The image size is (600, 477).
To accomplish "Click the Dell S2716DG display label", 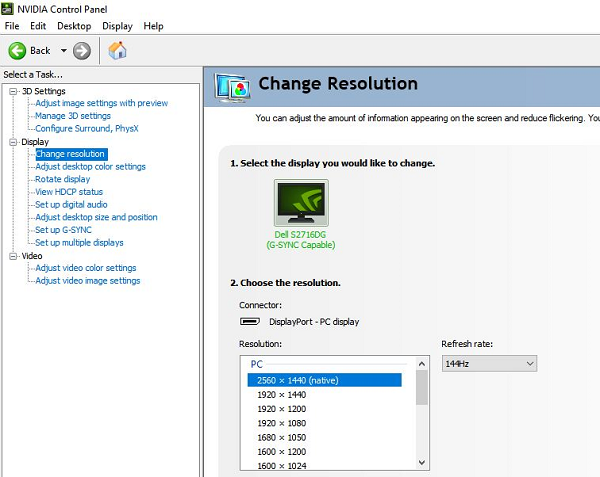I will click(301, 239).
